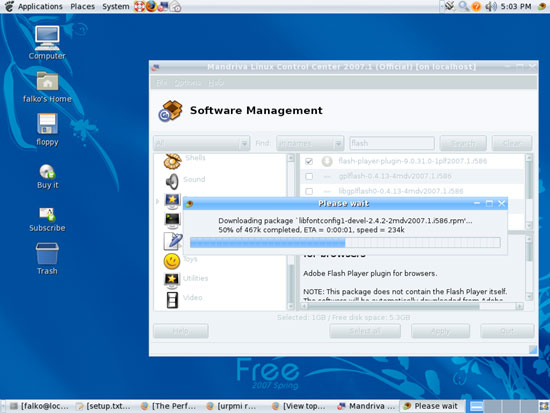Open the 'in names' search scope dropdown

[x=310, y=143]
